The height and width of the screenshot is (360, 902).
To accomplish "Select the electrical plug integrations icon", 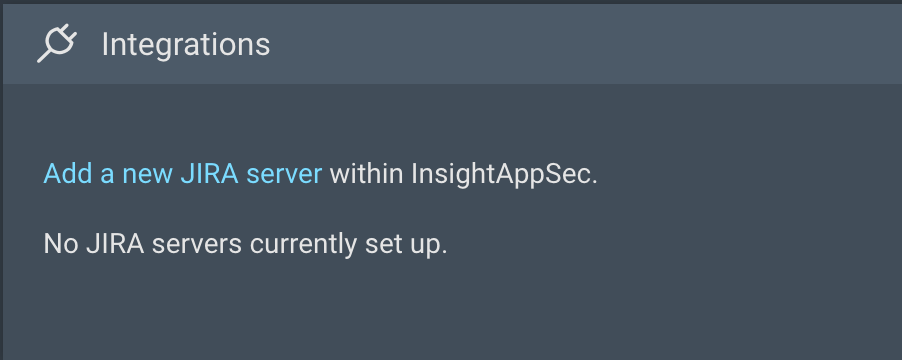I will click(x=57, y=43).
